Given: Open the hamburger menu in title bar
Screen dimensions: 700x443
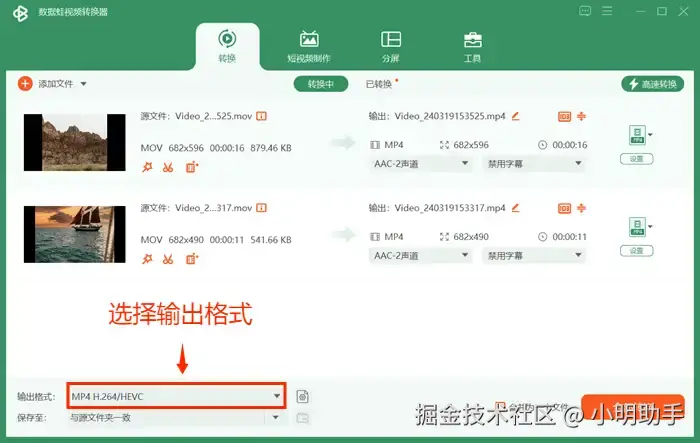Looking at the screenshot, I should (607, 11).
